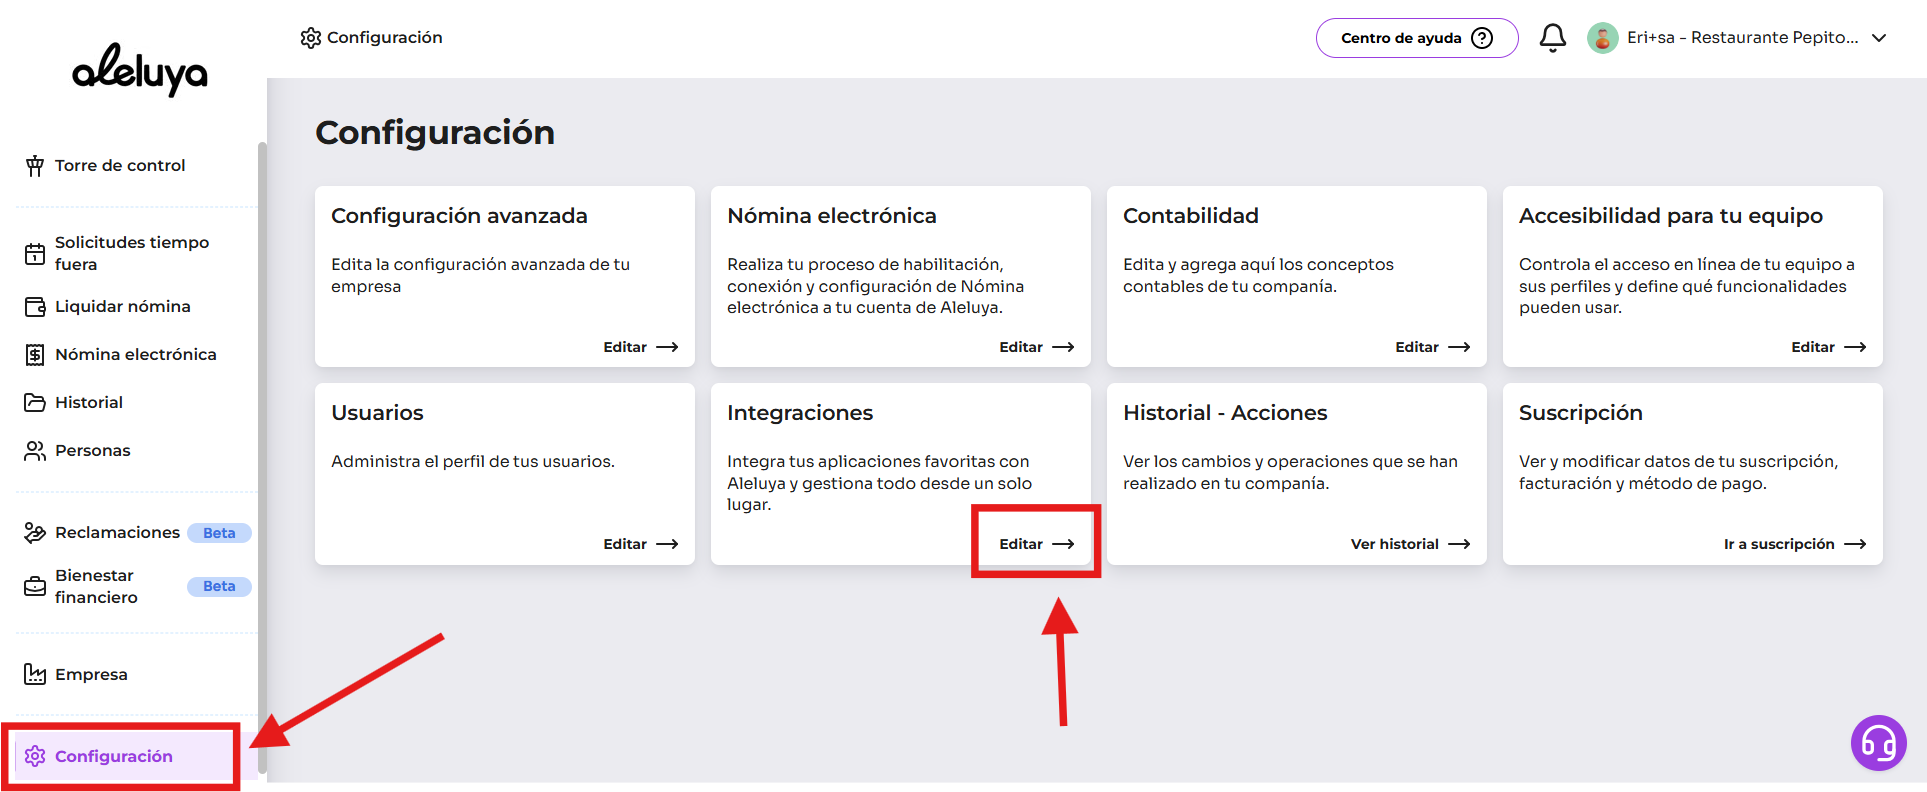The height and width of the screenshot is (792, 1927).
Task: Click the Bienestar financiero briefcase icon
Action: (35, 587)
